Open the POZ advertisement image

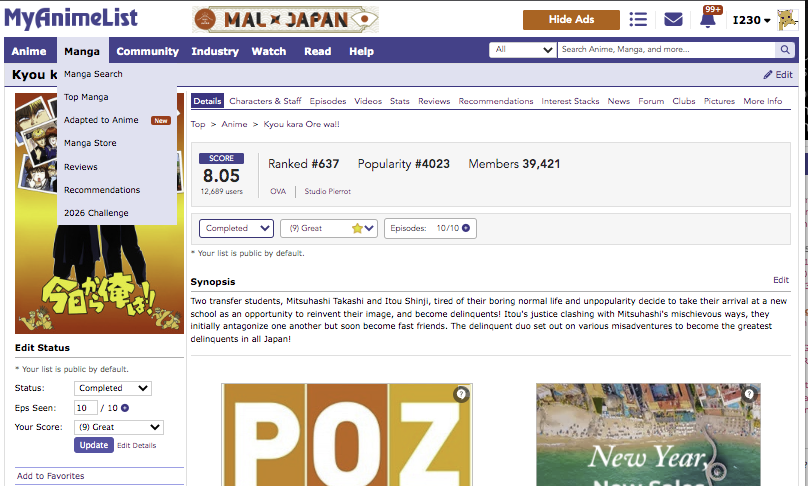tap(347, 434)
